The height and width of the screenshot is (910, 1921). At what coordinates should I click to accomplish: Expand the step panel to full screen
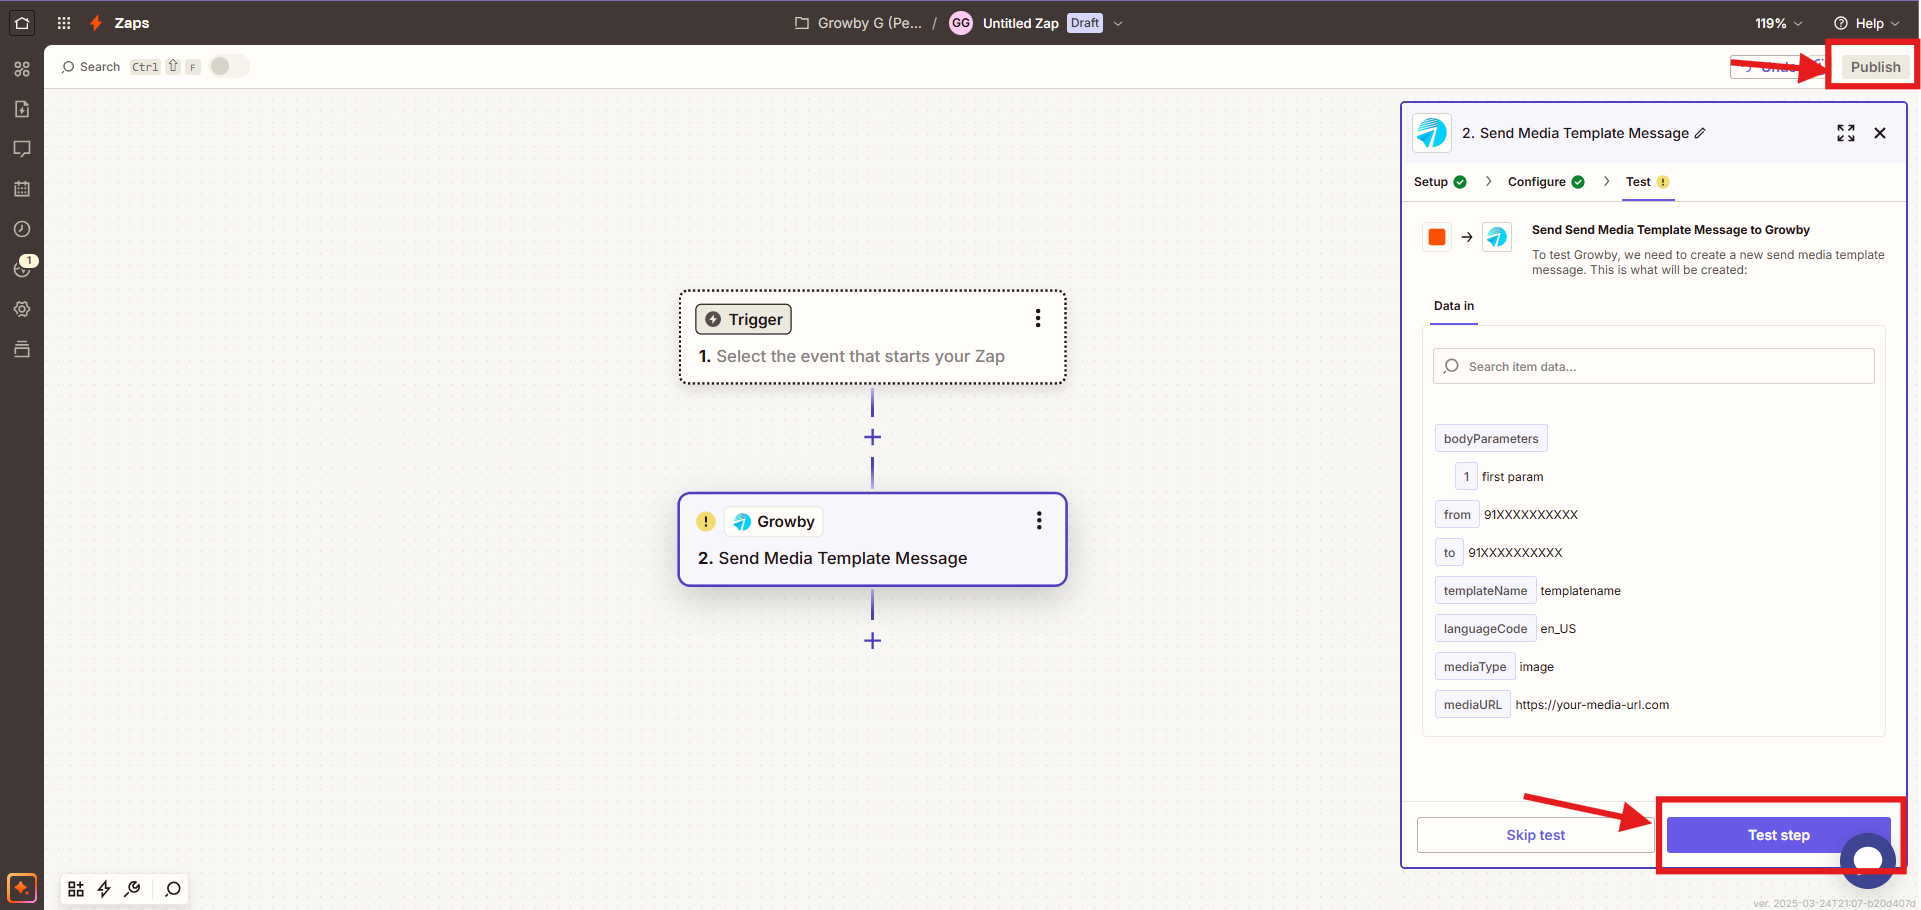point(1846,133)
